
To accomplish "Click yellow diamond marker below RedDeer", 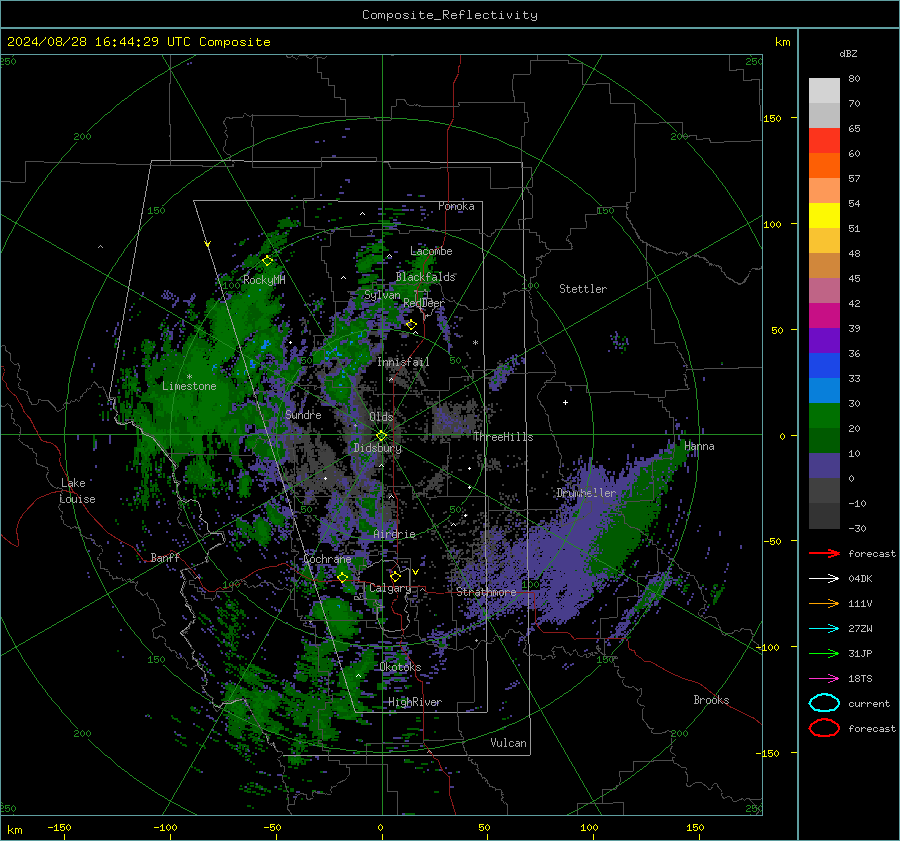I will pos(411,325).
